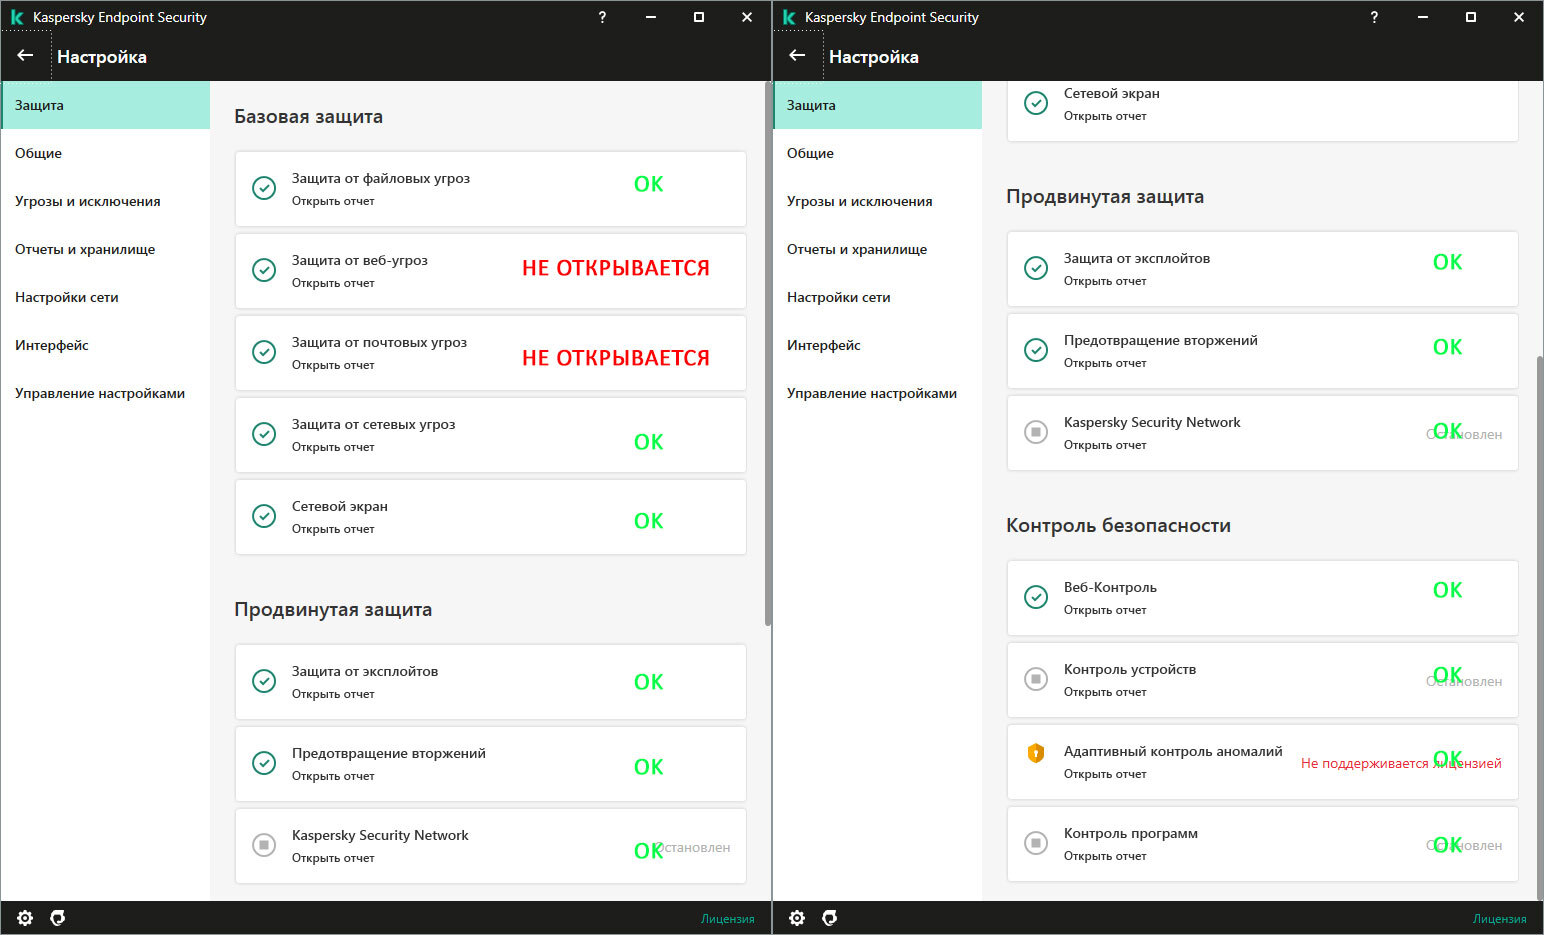Open report for Адаптивный контроль аномалий
The image size is (1544, 935).
1105,774
